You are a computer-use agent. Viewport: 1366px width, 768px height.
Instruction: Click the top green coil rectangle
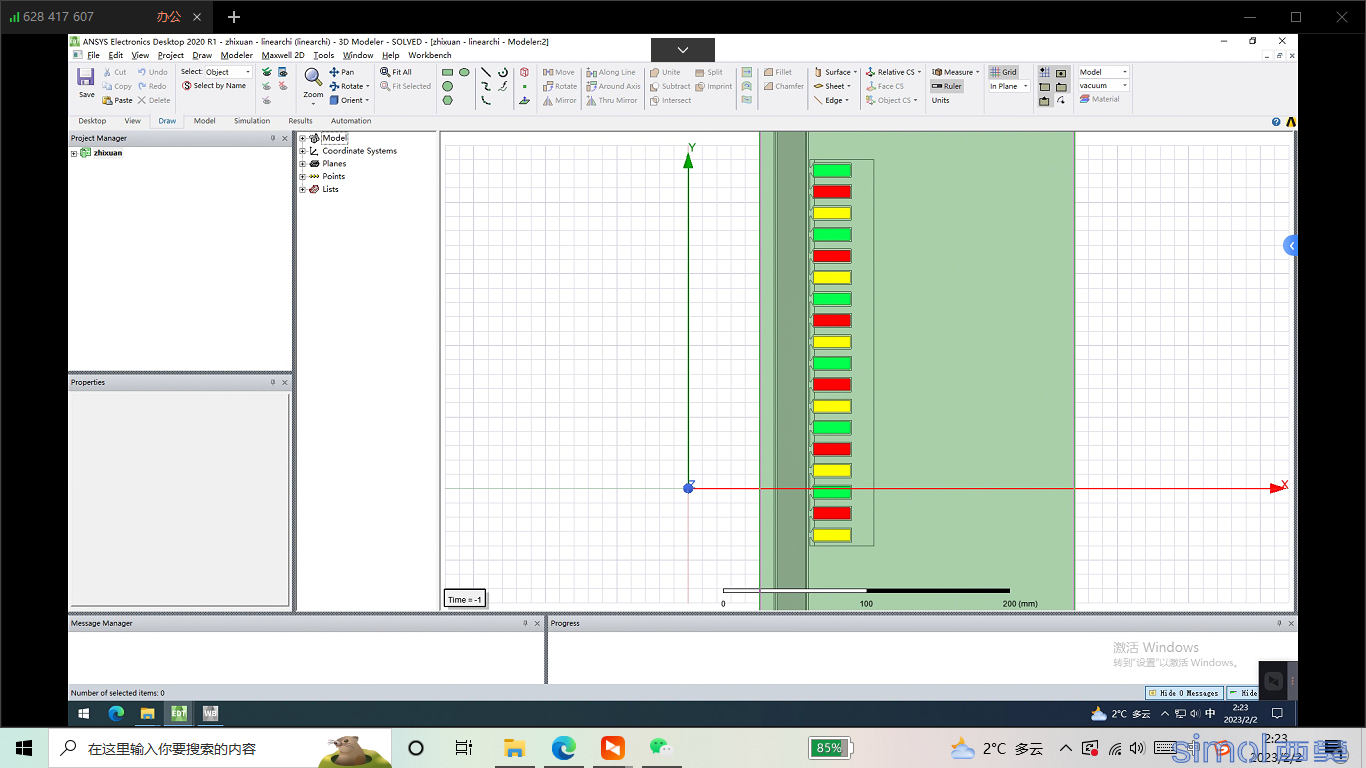point(831,171)
